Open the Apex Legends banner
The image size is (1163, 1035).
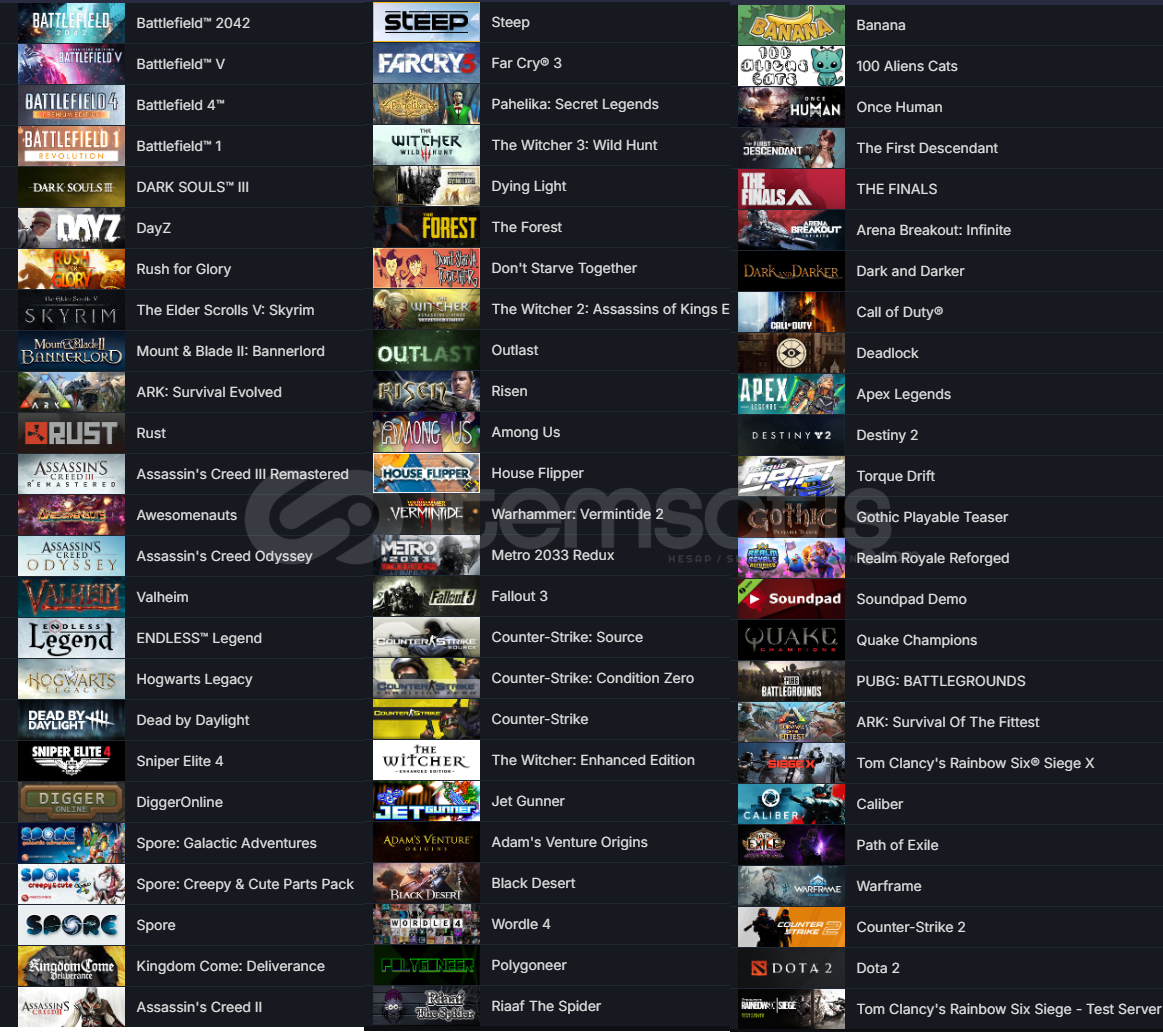791,394
